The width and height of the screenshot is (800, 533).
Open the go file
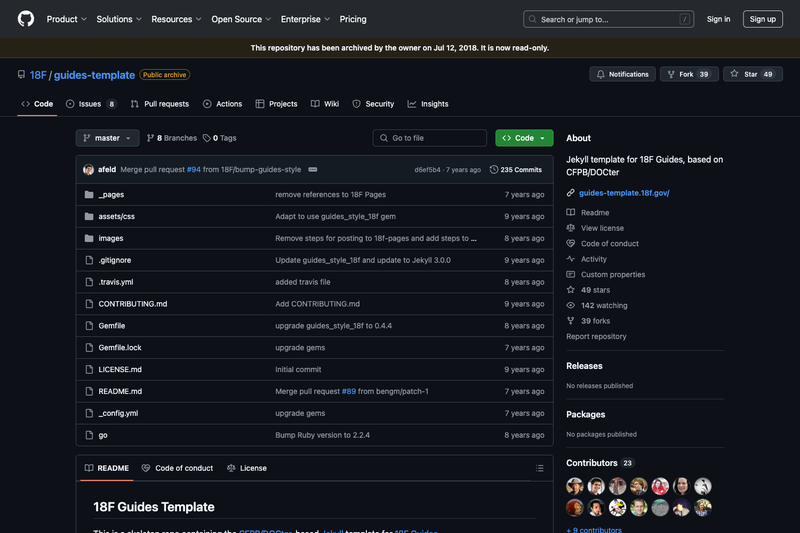tap(103, 436)
